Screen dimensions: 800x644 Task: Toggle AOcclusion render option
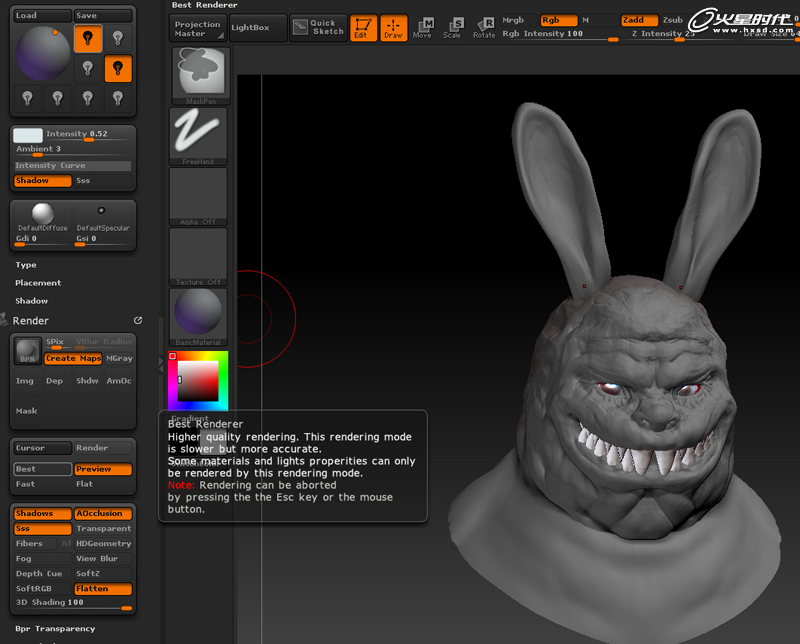[103, 513]
